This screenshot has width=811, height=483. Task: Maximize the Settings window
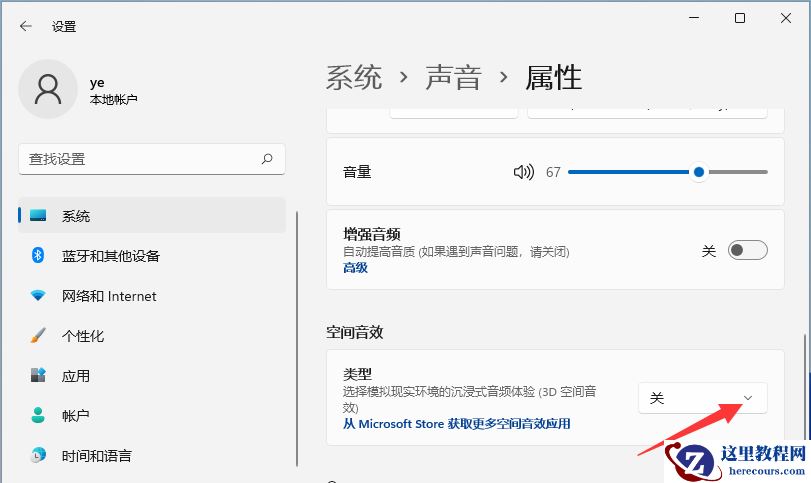coord(740,18)
